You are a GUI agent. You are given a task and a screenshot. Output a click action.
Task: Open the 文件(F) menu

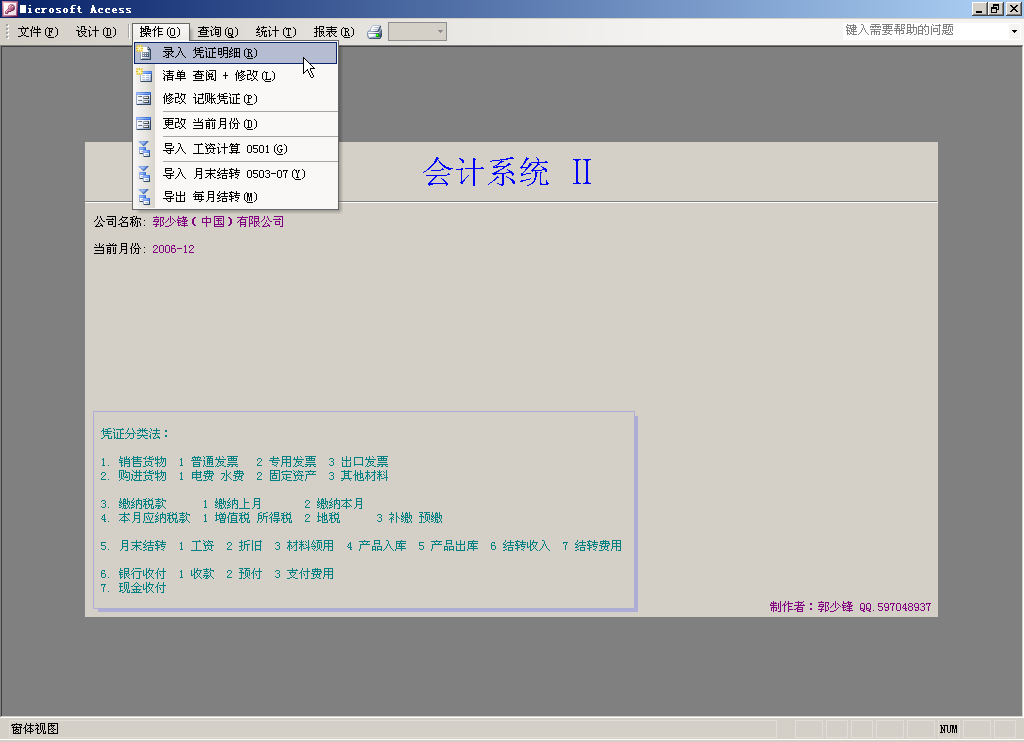pos(38,32)
